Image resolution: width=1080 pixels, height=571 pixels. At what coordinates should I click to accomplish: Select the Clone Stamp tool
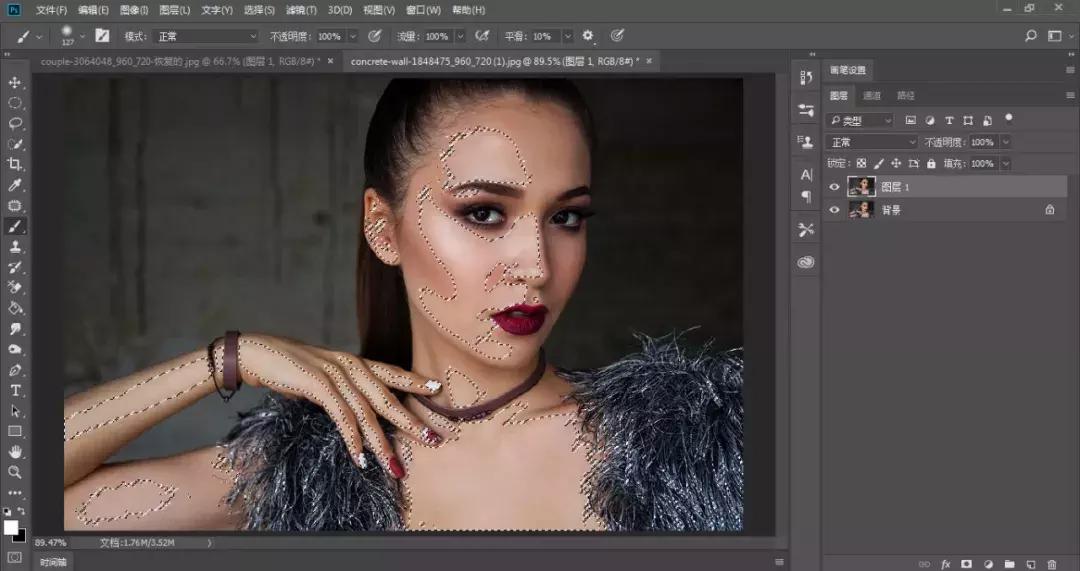15,246
